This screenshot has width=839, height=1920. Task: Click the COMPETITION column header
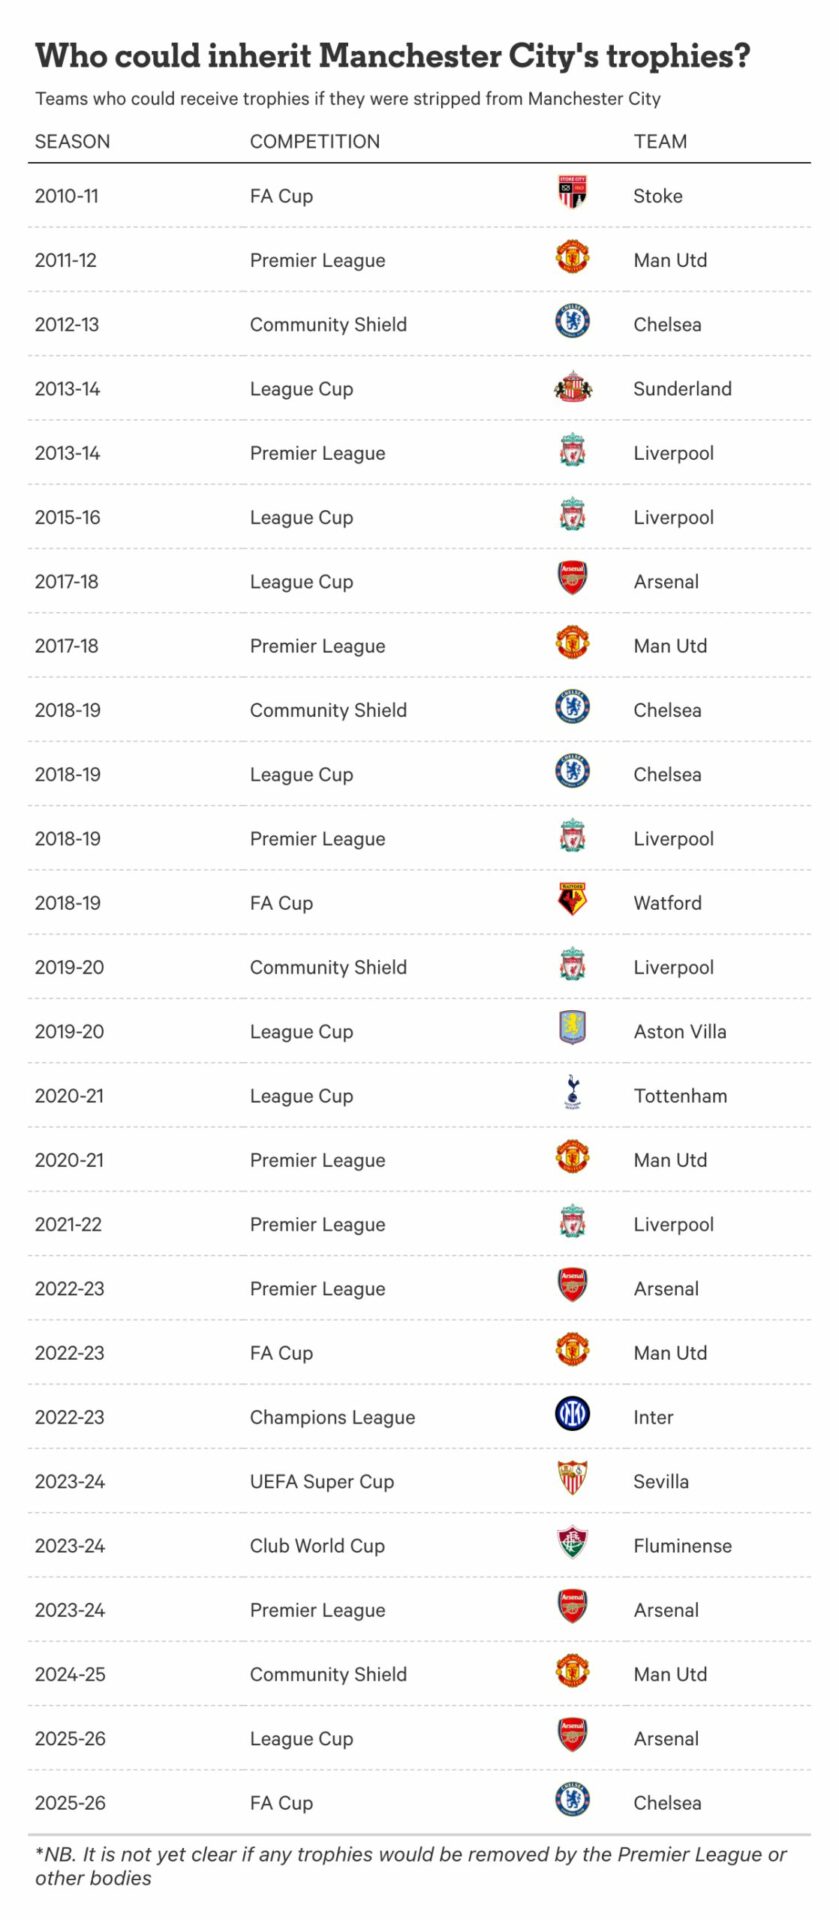tap(315, 142)
